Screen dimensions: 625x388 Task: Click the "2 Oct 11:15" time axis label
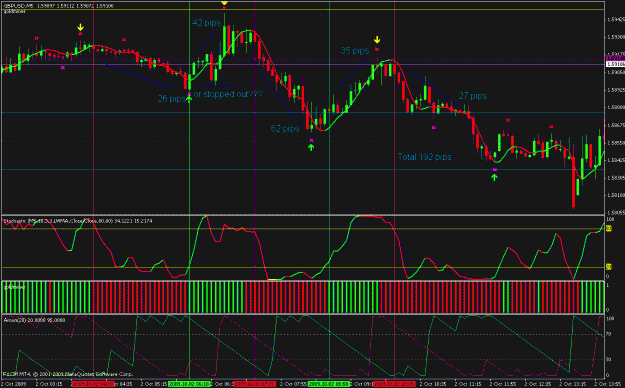(x=468, y=384)
